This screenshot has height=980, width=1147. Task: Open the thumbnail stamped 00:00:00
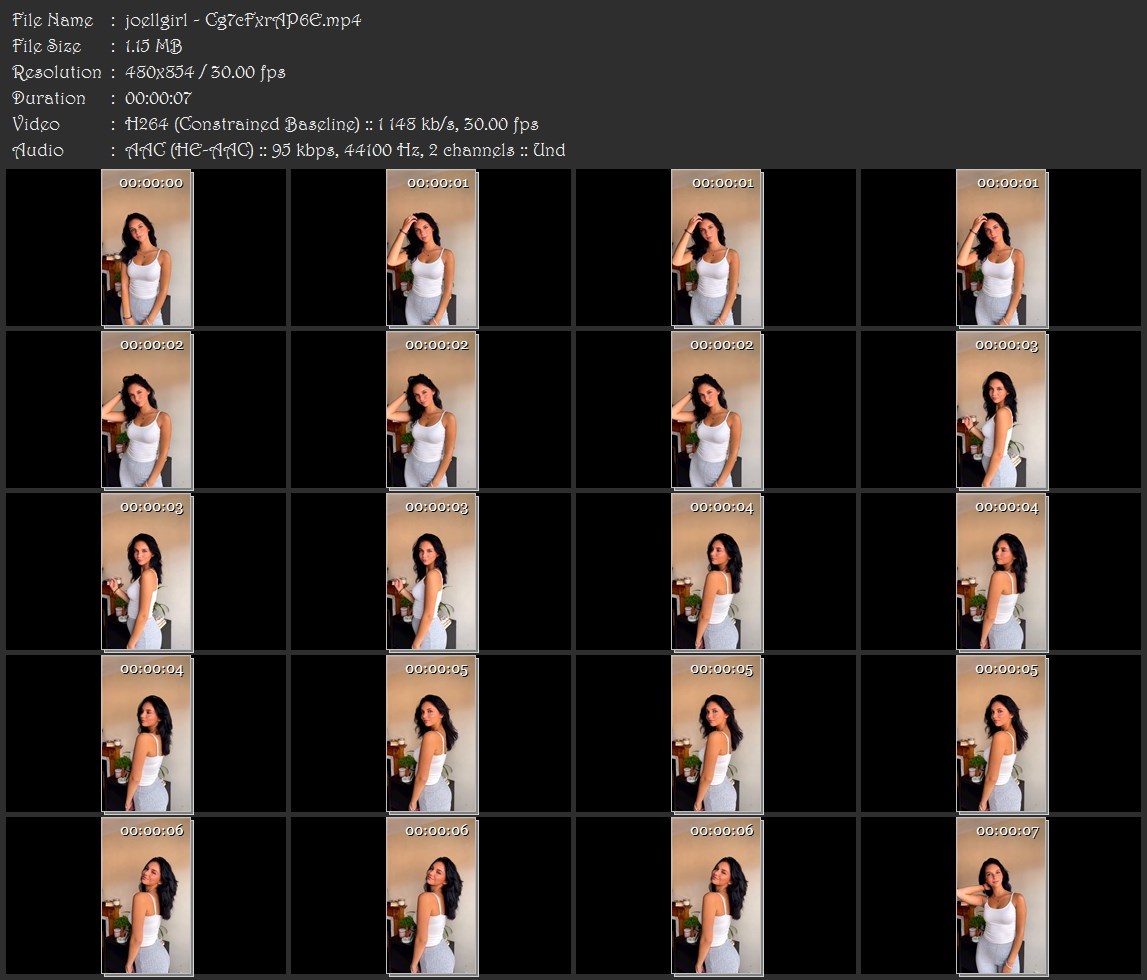point(147,248)
